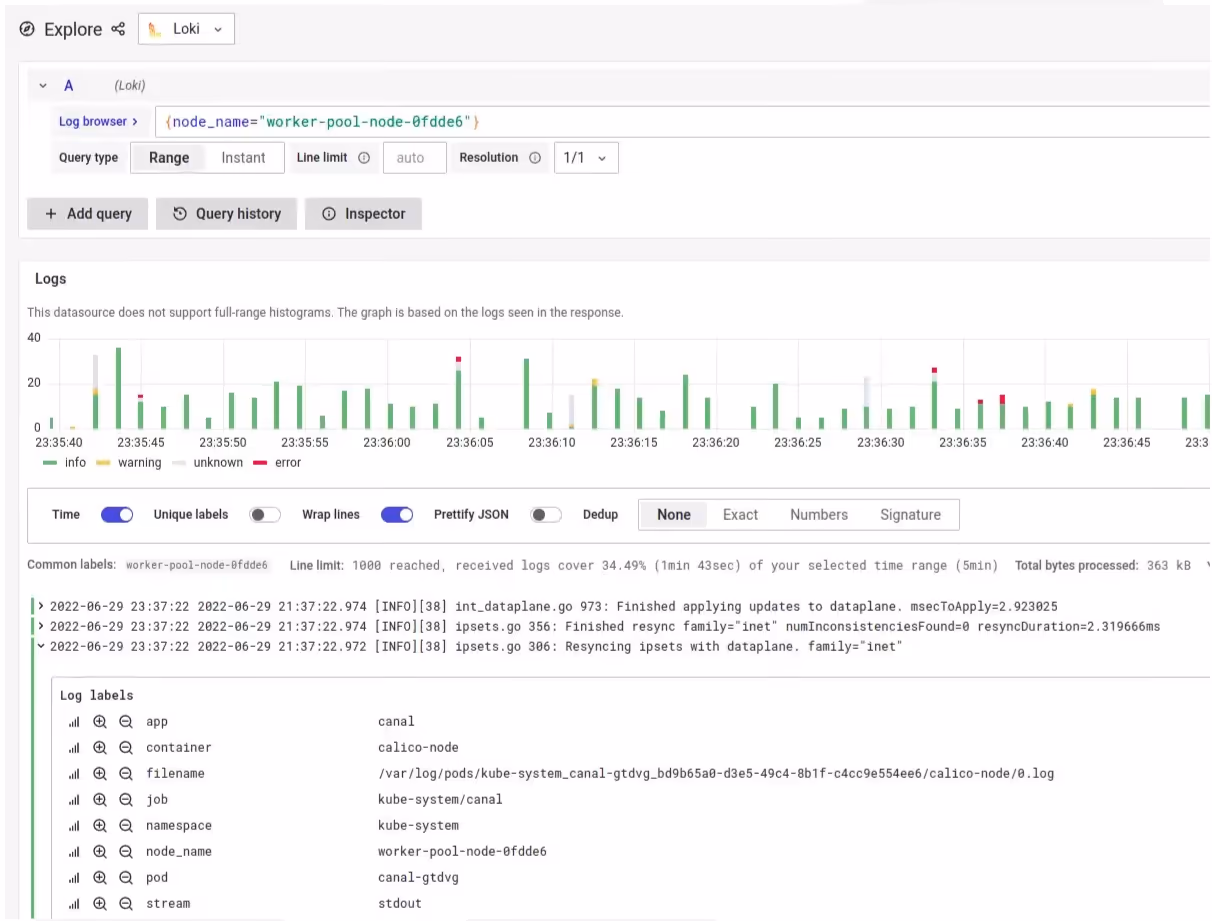Enable the Unique labels toggle
The height and width of the screenshot is (921, 1212).
coord(264,515)
